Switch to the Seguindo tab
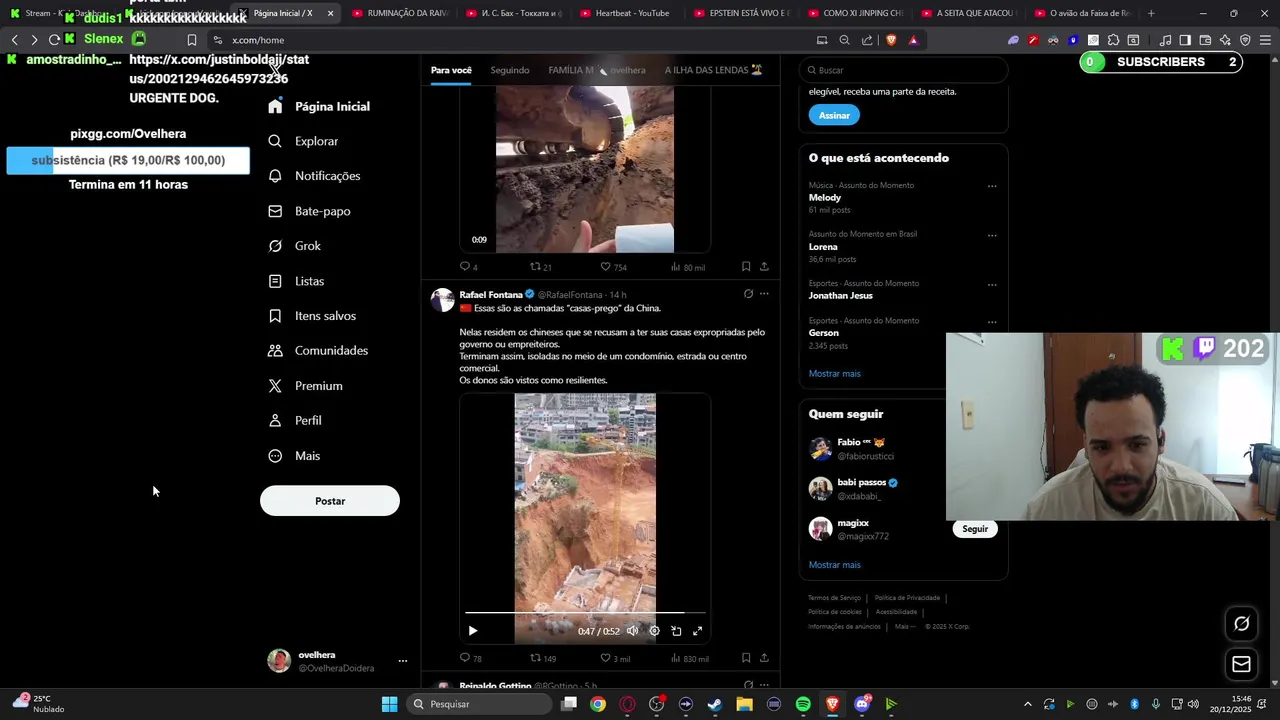This screenshot has width=1280, height=720. click(x=510, y=70)
